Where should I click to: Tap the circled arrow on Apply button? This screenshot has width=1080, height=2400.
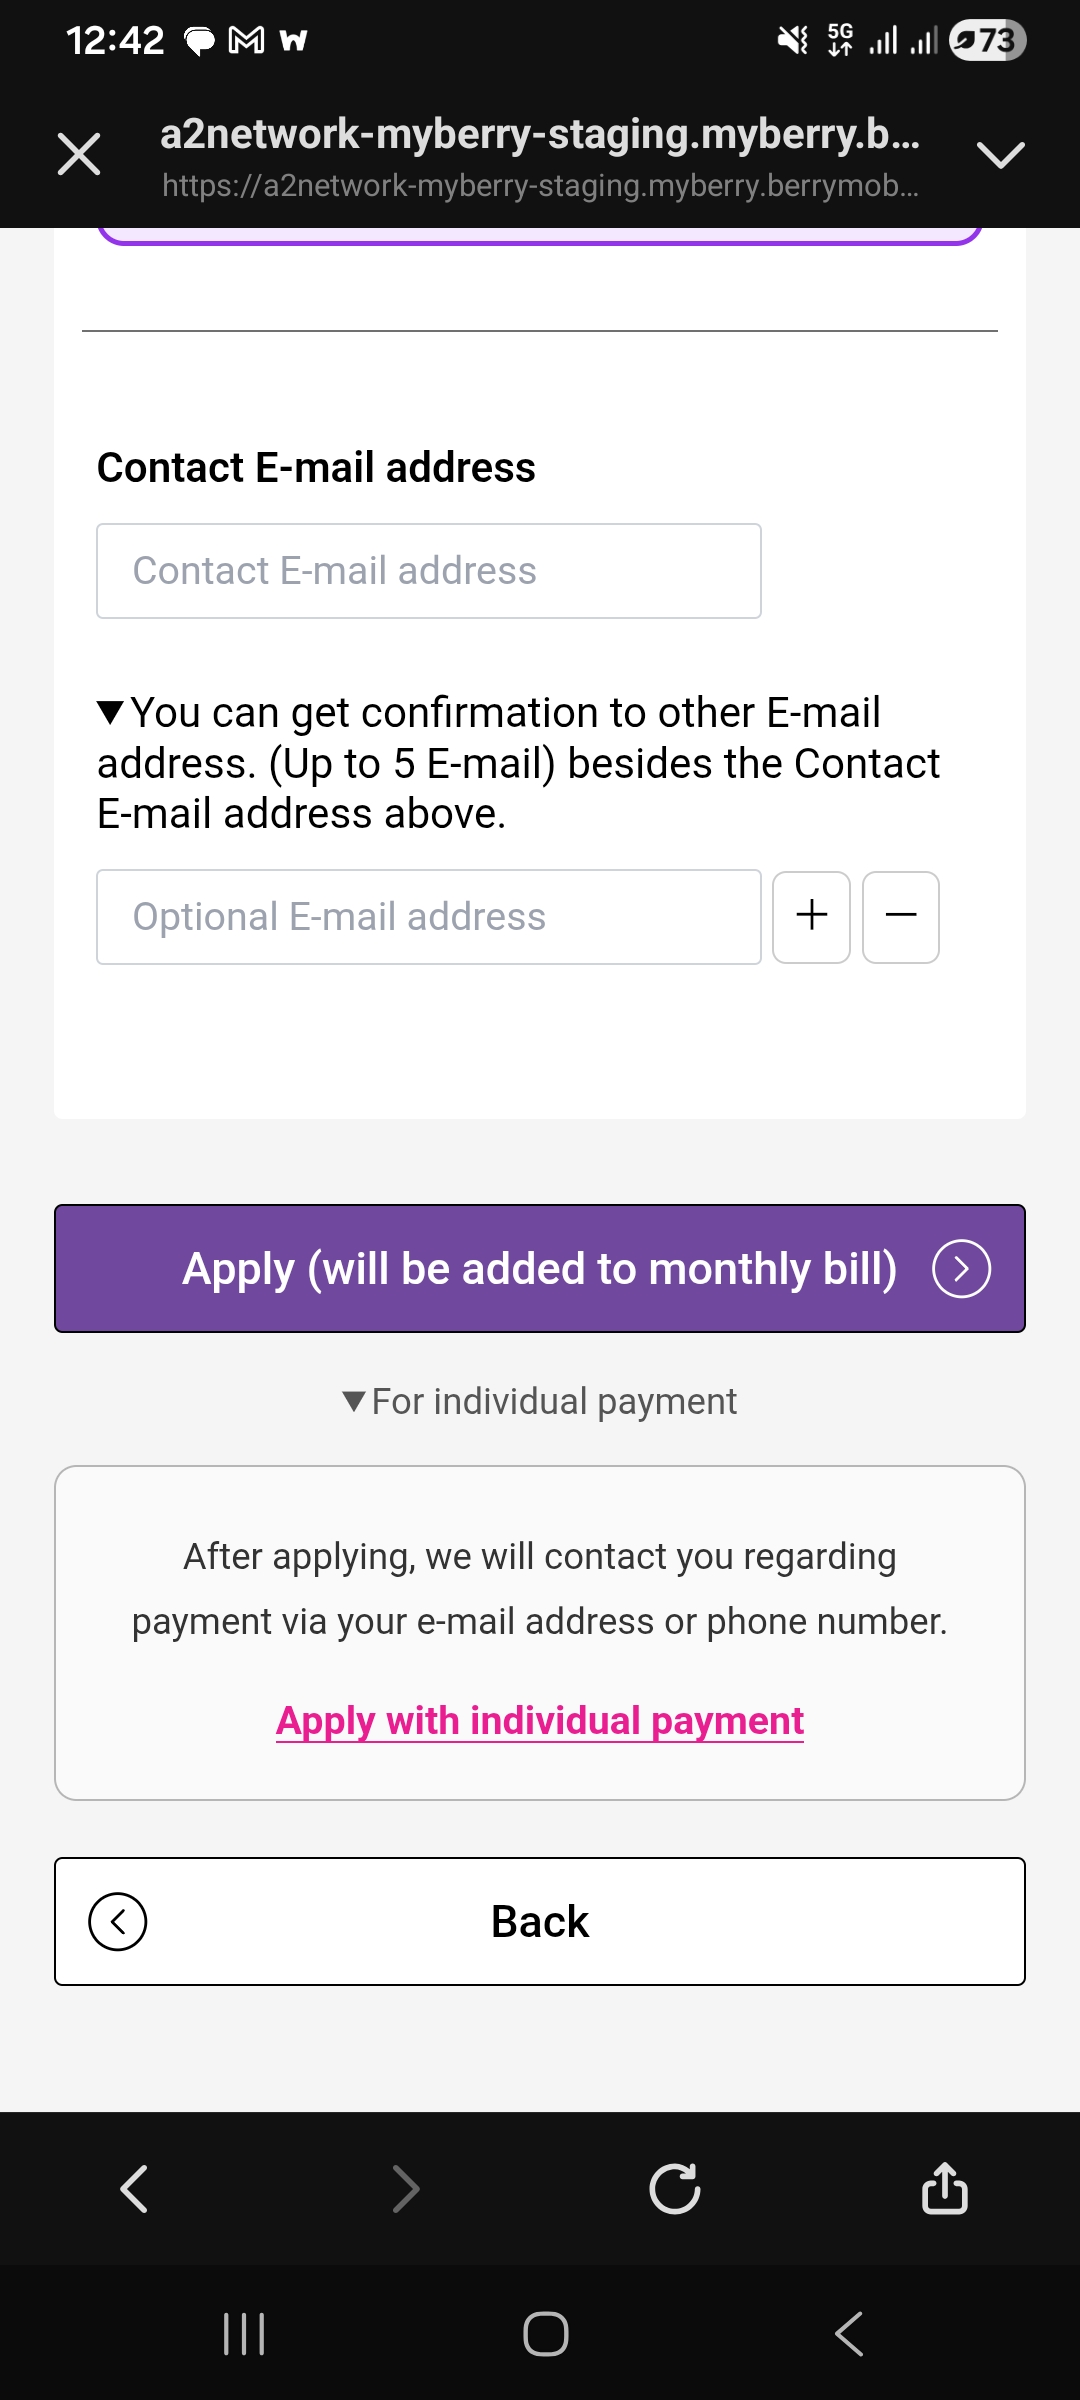[961, 1269]
